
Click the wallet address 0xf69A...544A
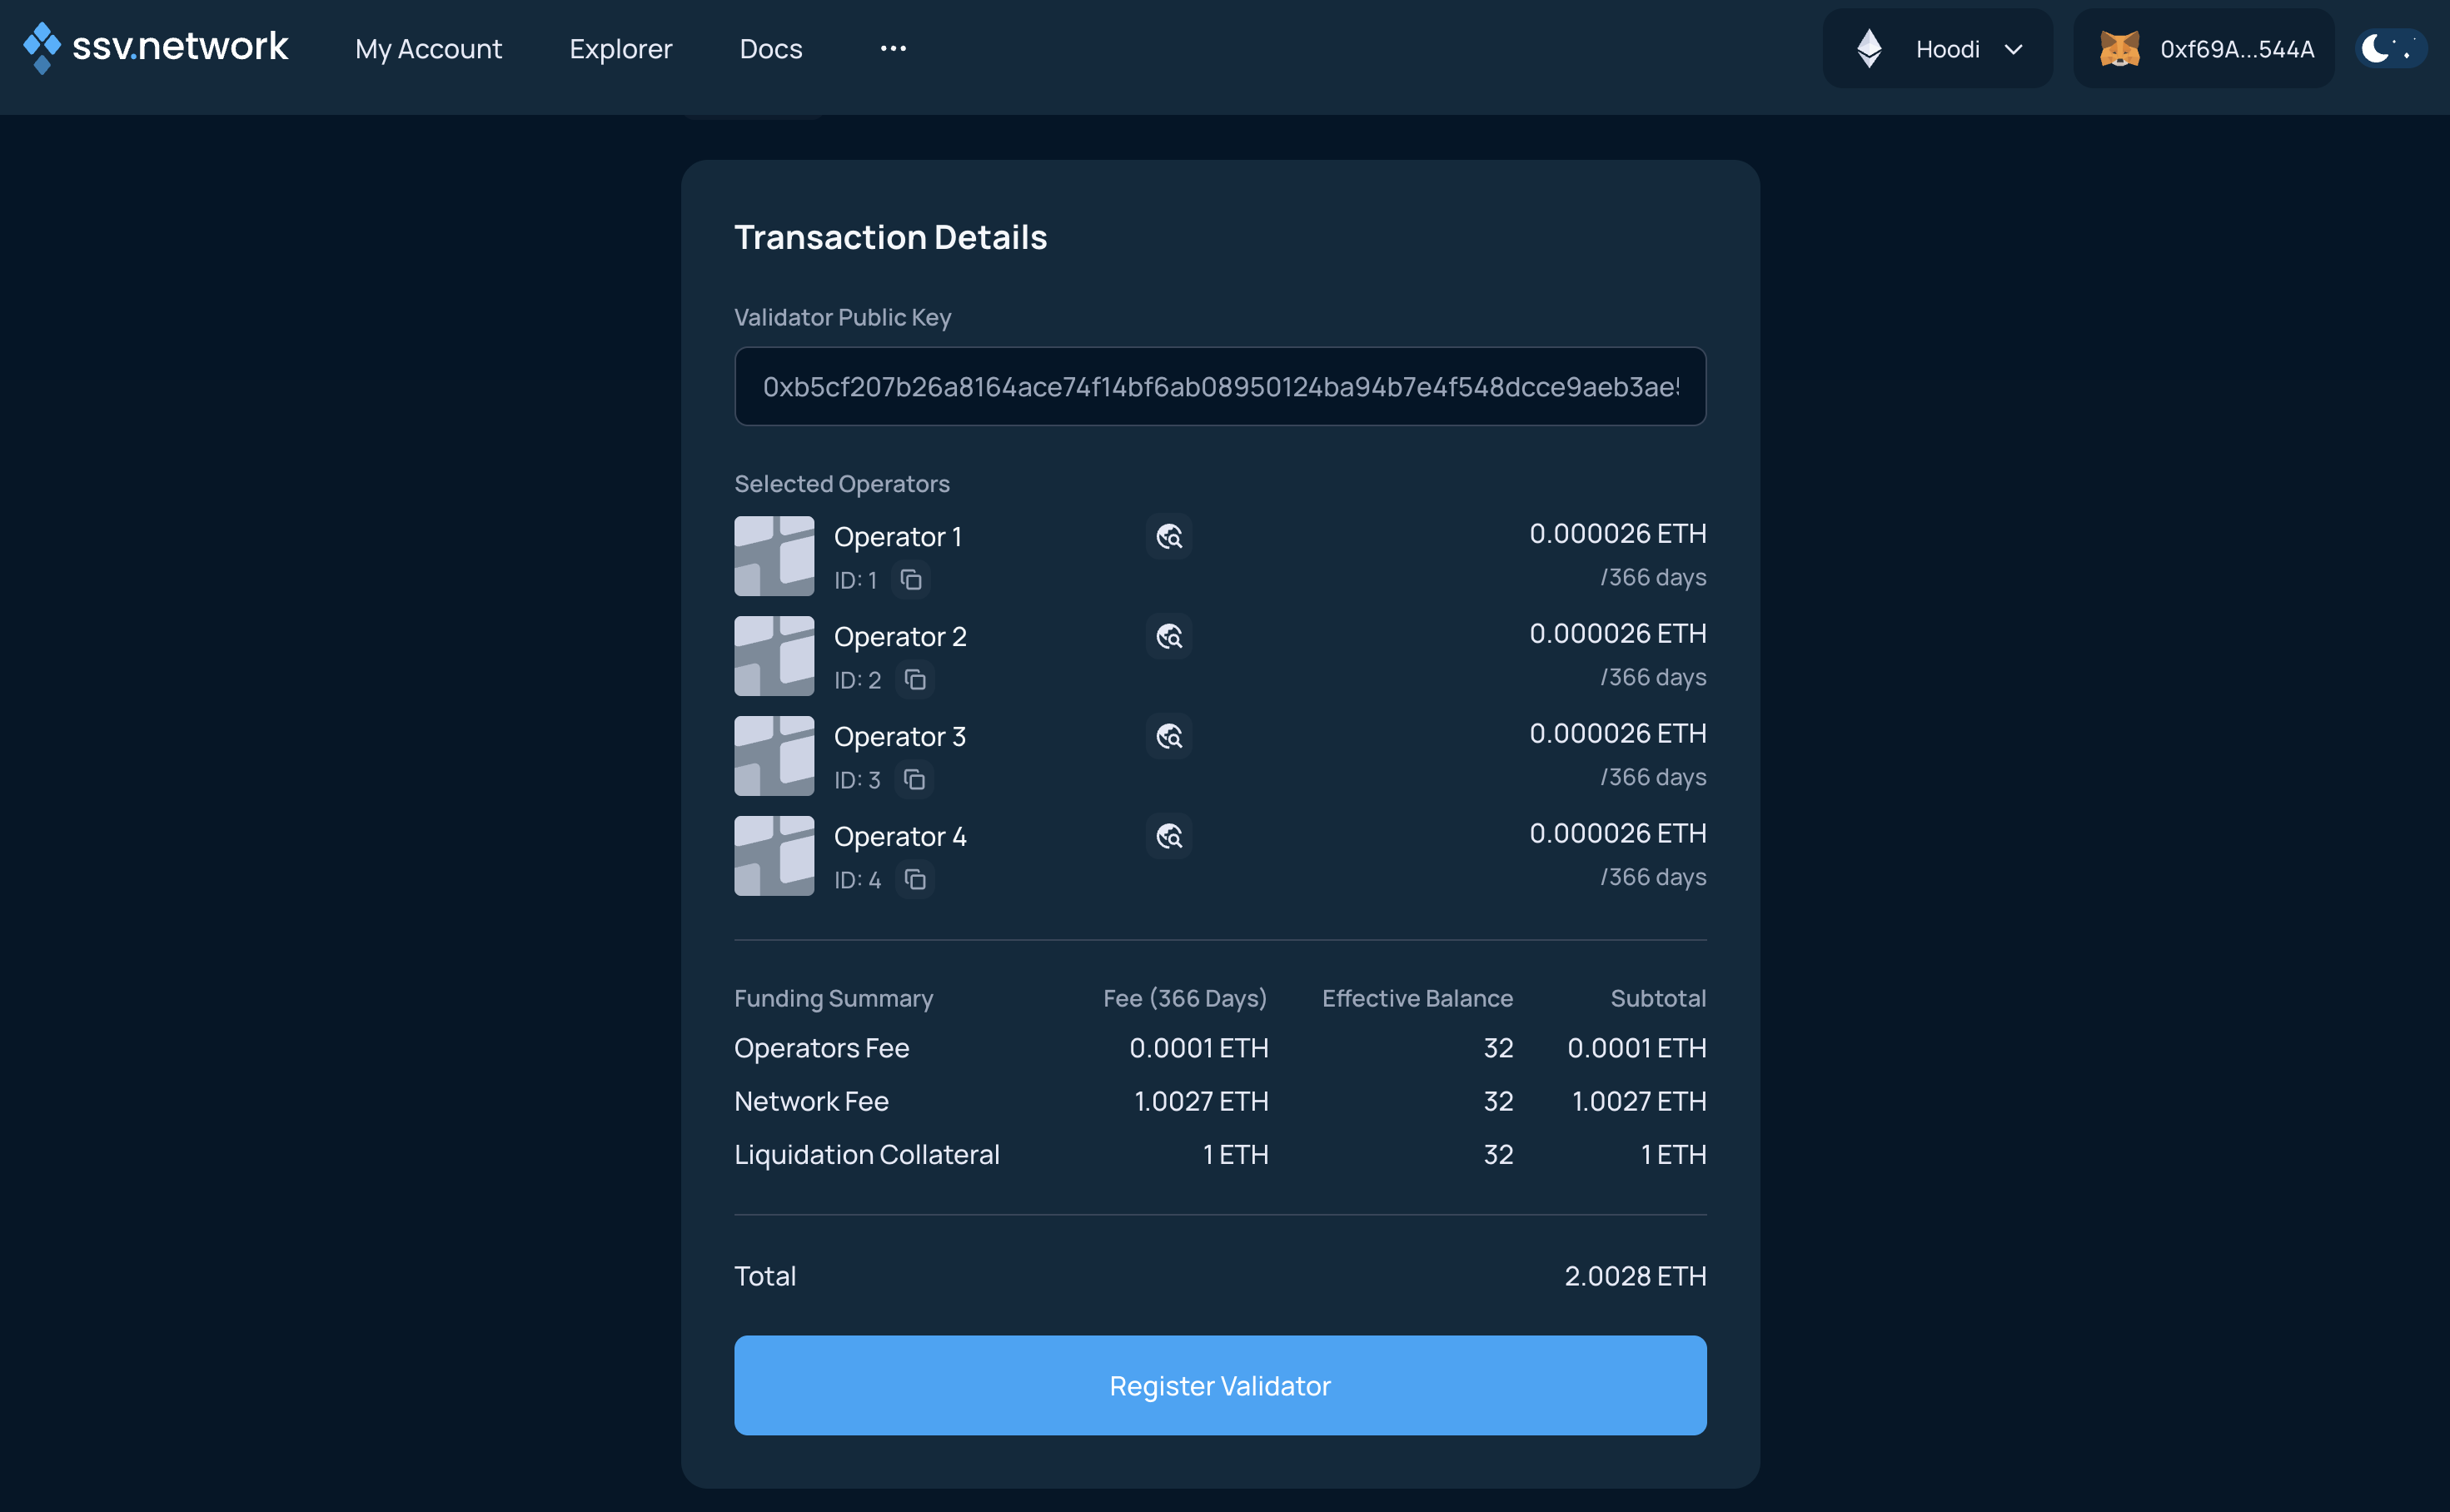2236,48
